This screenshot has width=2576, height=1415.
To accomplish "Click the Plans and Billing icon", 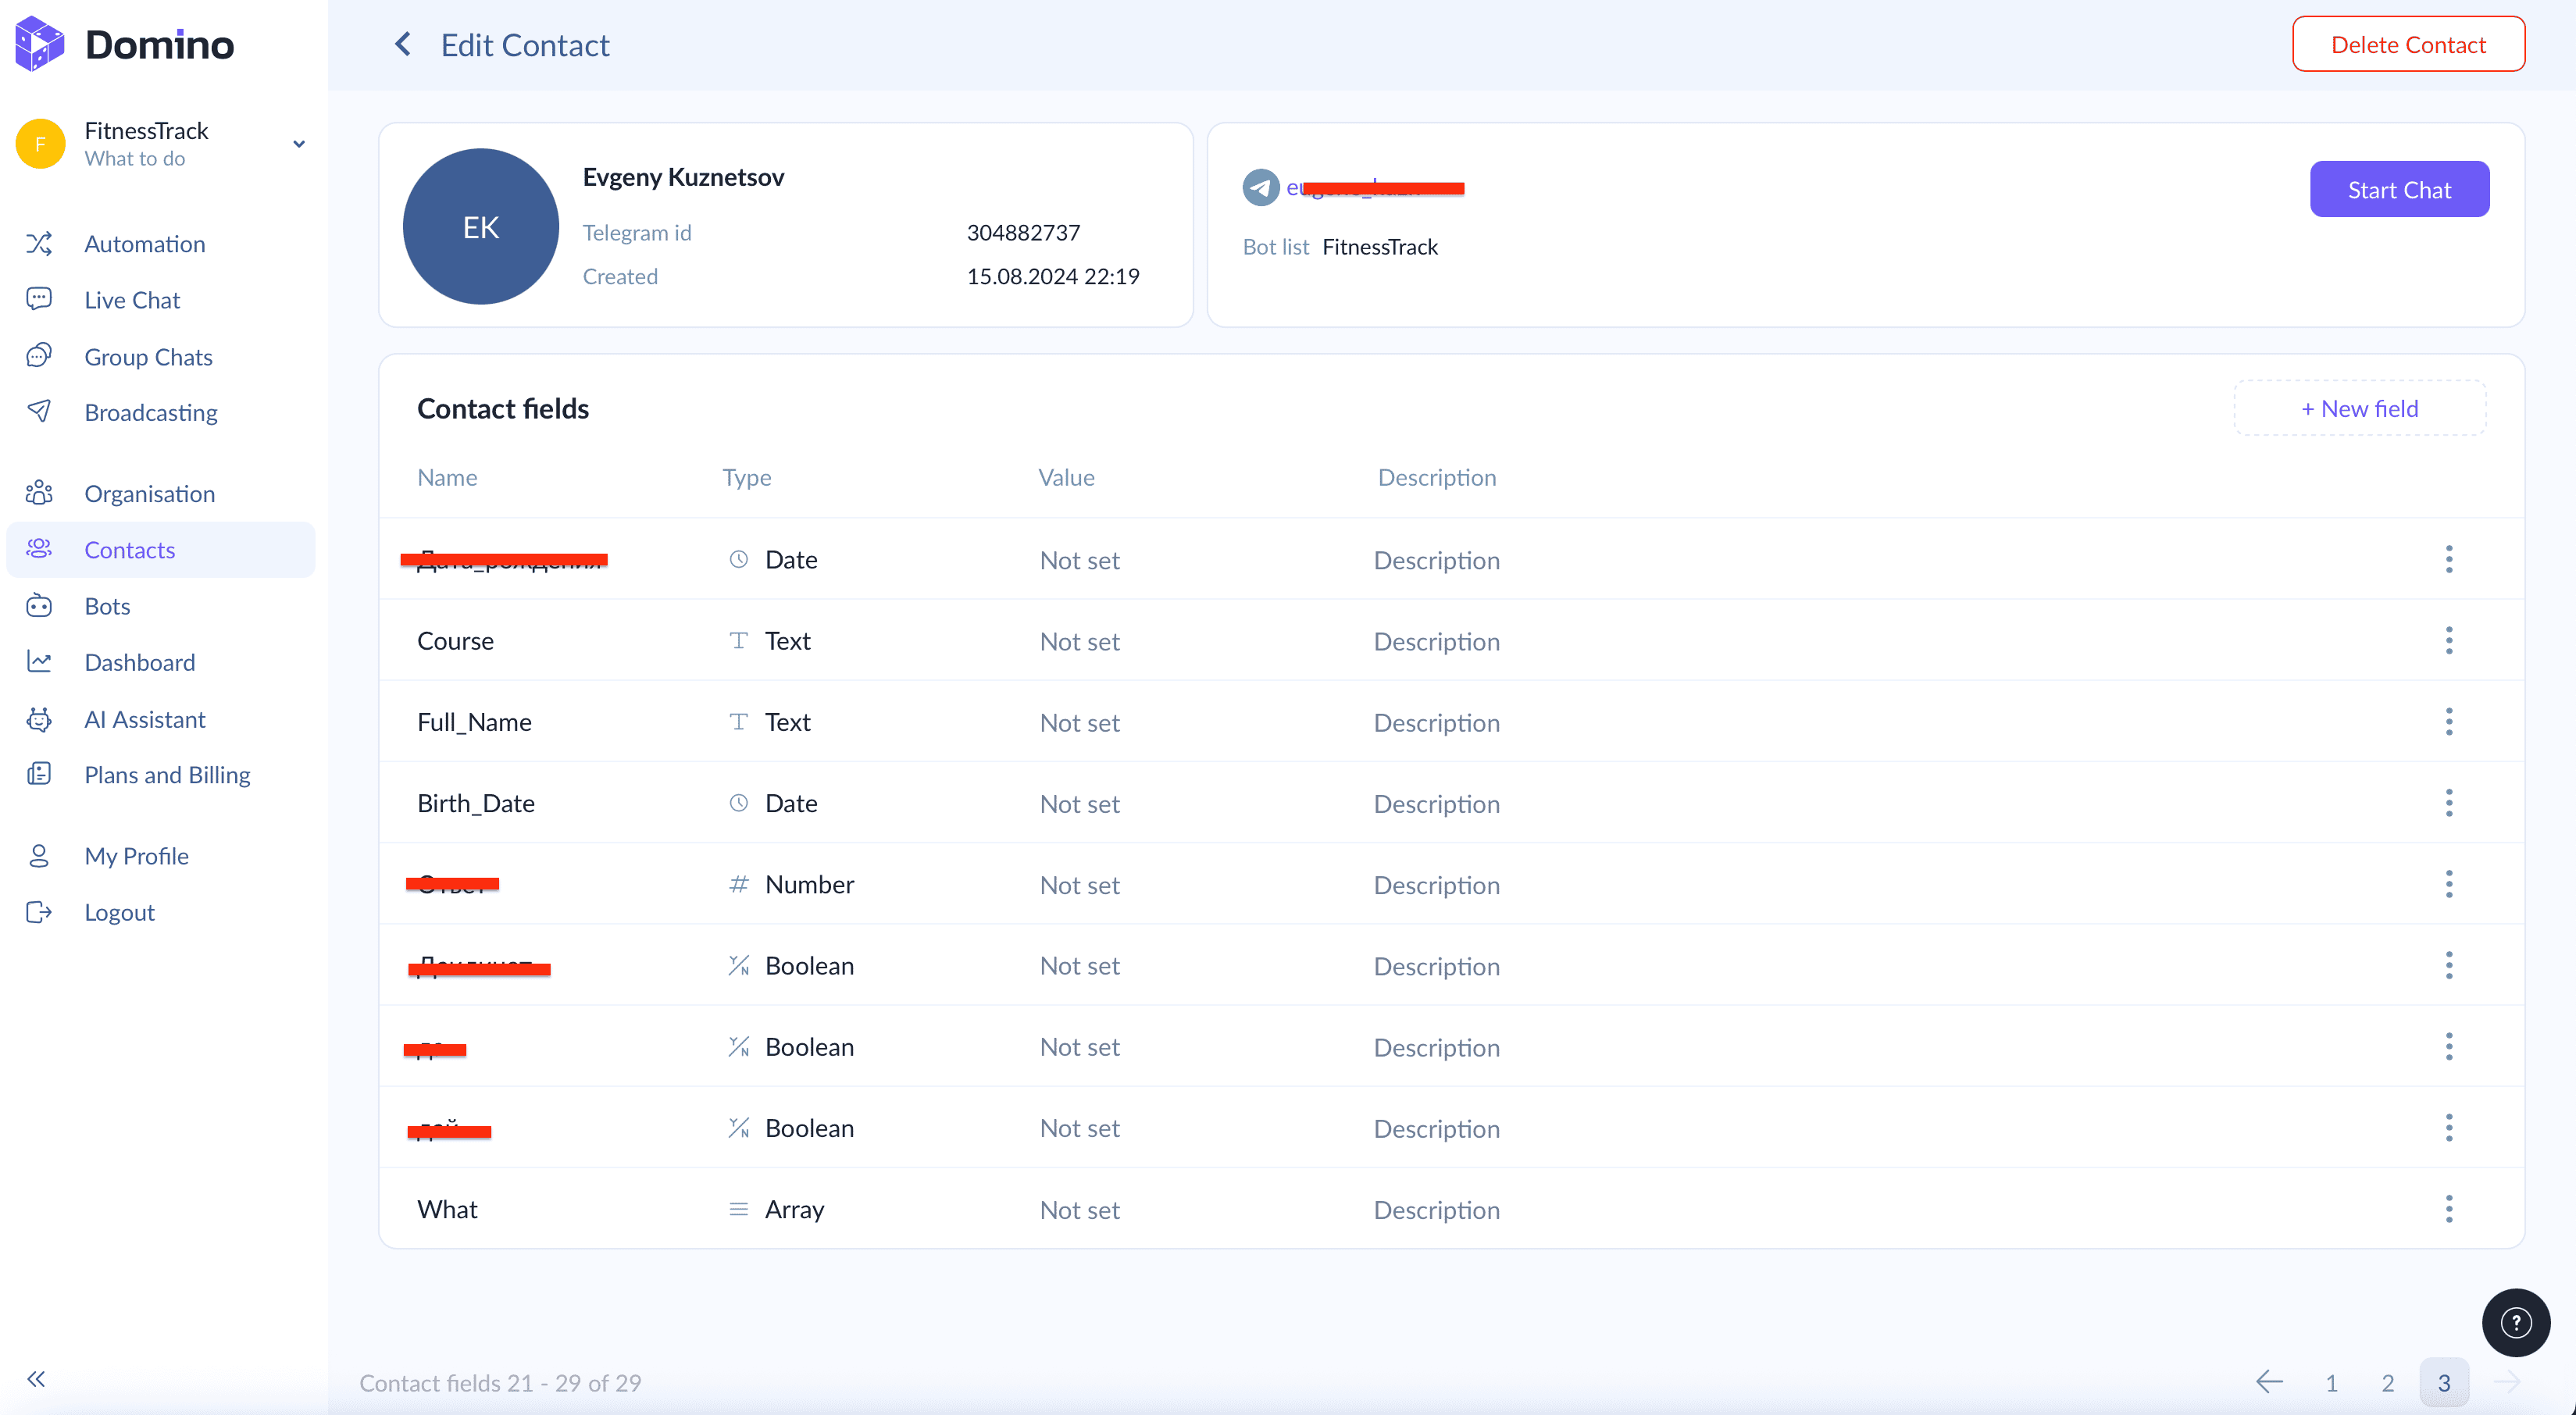I will 39,774.
